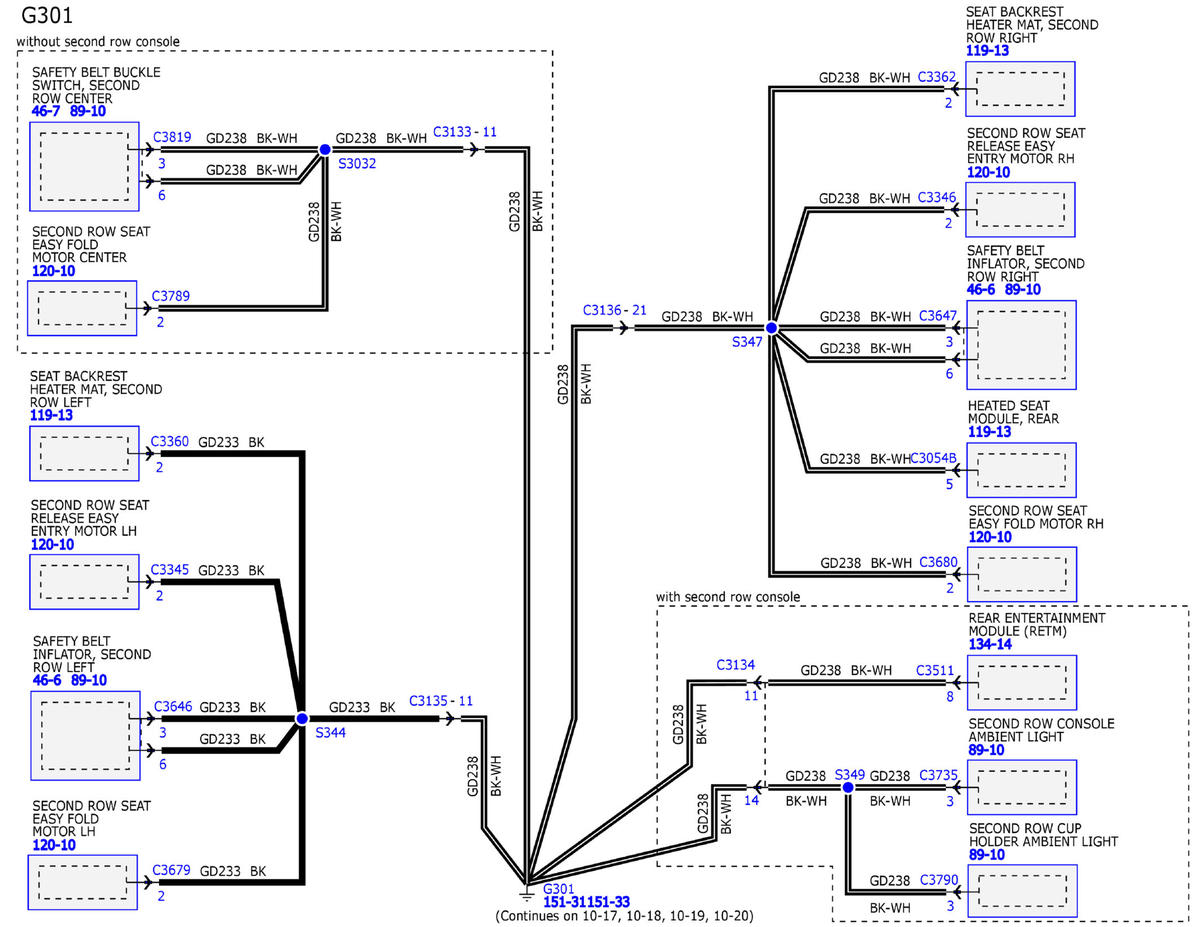Follow 89-10 under Cup Holder Ambient Light
The width and height of the screenshot is (1200, 927).
coord(988,855)
